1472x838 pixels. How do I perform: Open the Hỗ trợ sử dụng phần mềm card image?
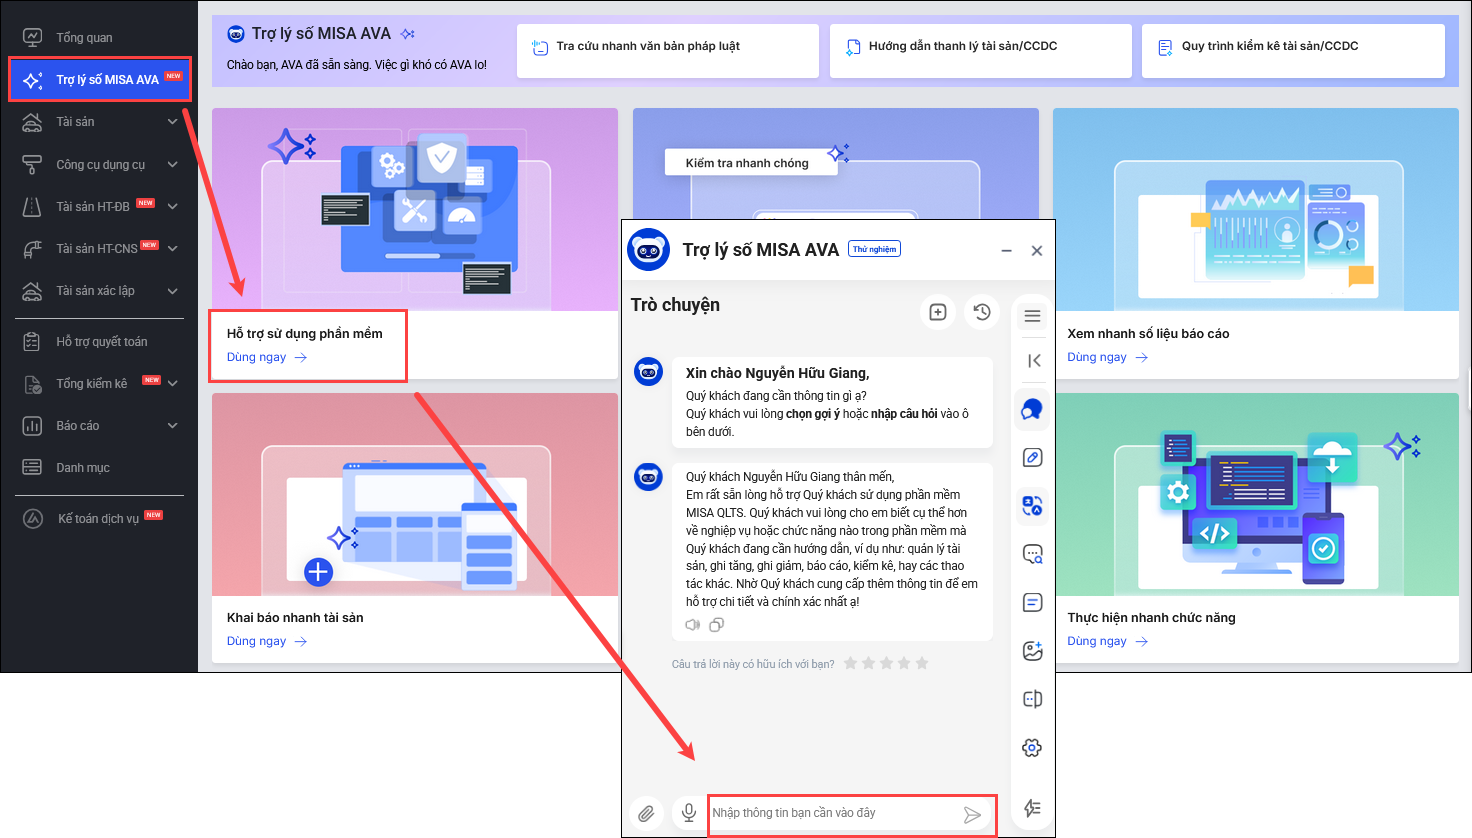pyautogui.click(x=415, y=209)
